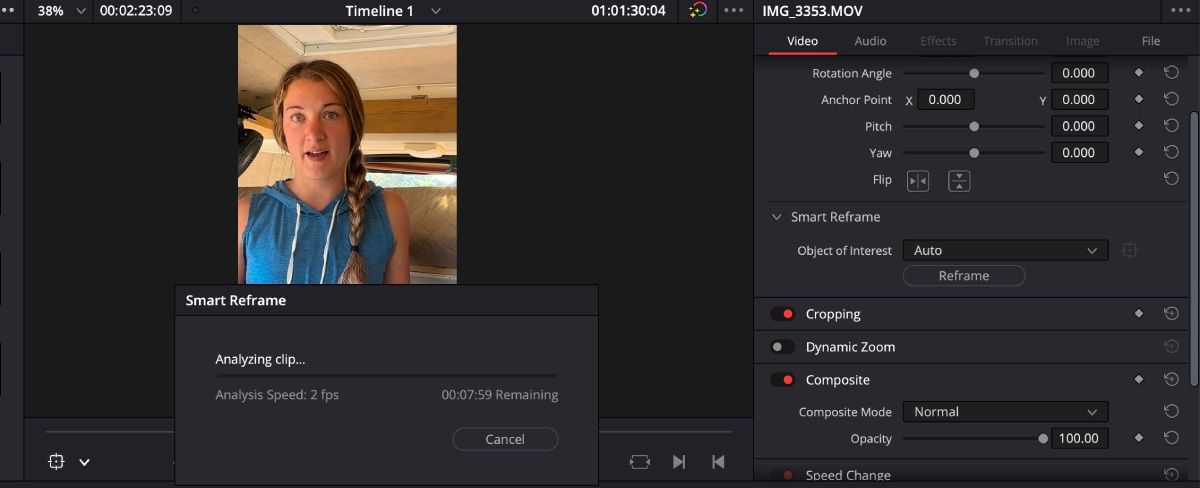1200x488 pixels.
Task: Click the next clip skip icon
Action: pyautogui.click(x=679, y=461)
